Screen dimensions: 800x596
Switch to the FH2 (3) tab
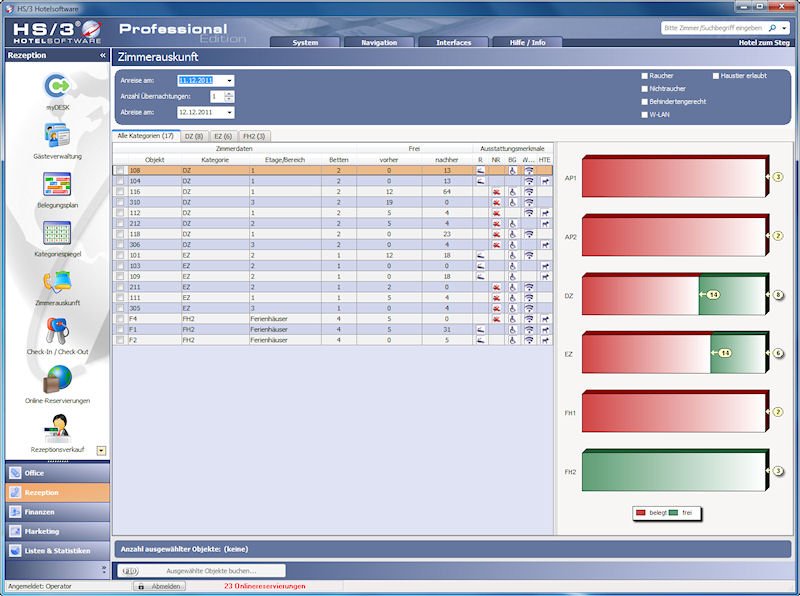(254, 136)
